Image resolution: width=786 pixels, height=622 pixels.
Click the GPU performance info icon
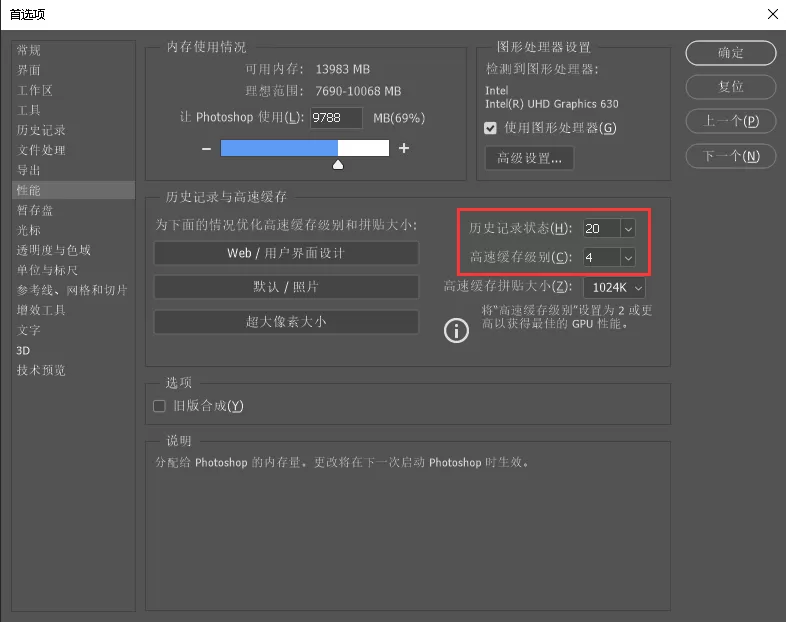(456, 331)
